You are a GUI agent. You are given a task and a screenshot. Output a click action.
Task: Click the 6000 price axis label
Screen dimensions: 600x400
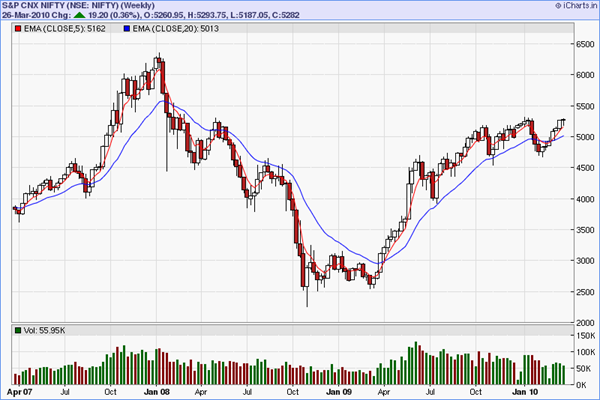585,75
